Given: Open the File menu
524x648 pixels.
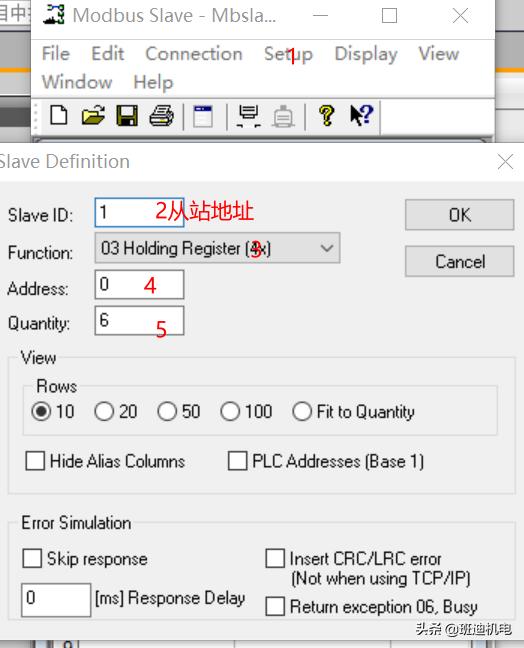Looking at the screenshot, I should pos(56,54).
